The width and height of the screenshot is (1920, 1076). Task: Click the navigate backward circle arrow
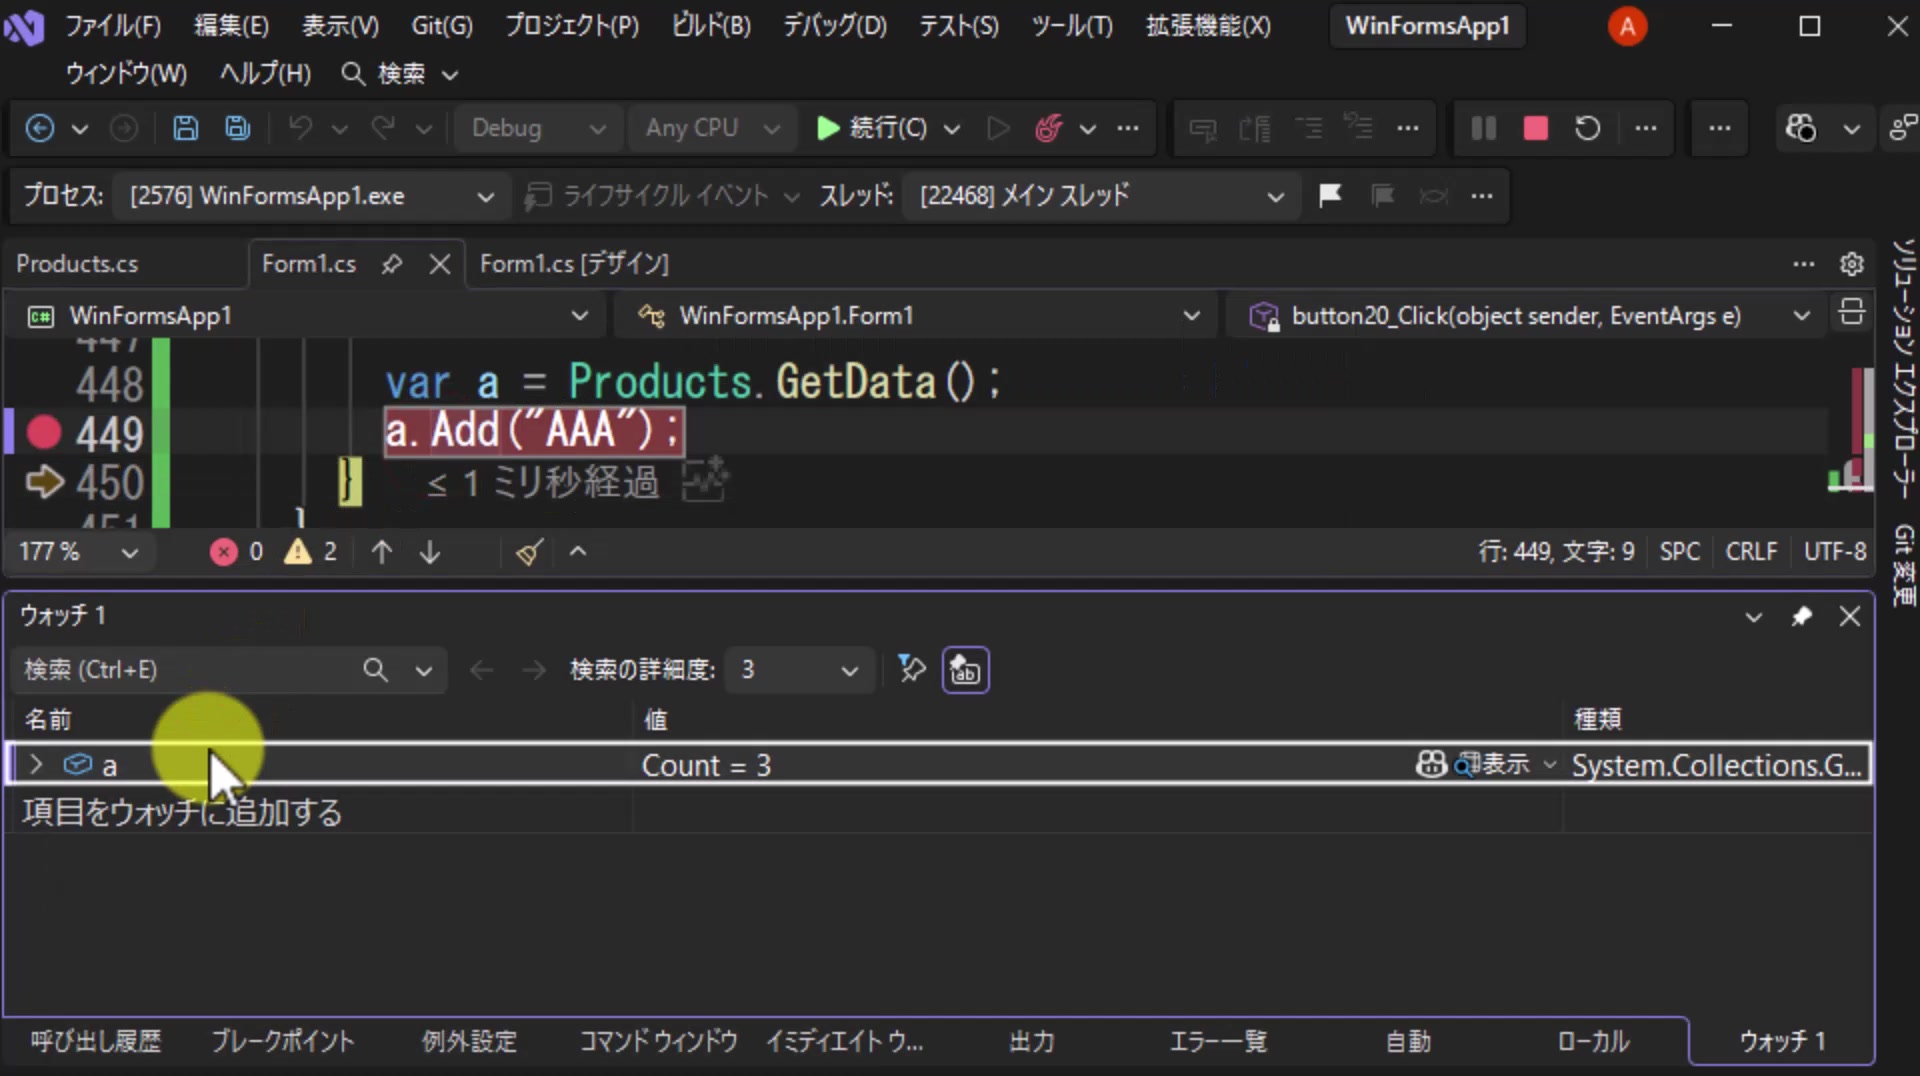click(40, 128)
